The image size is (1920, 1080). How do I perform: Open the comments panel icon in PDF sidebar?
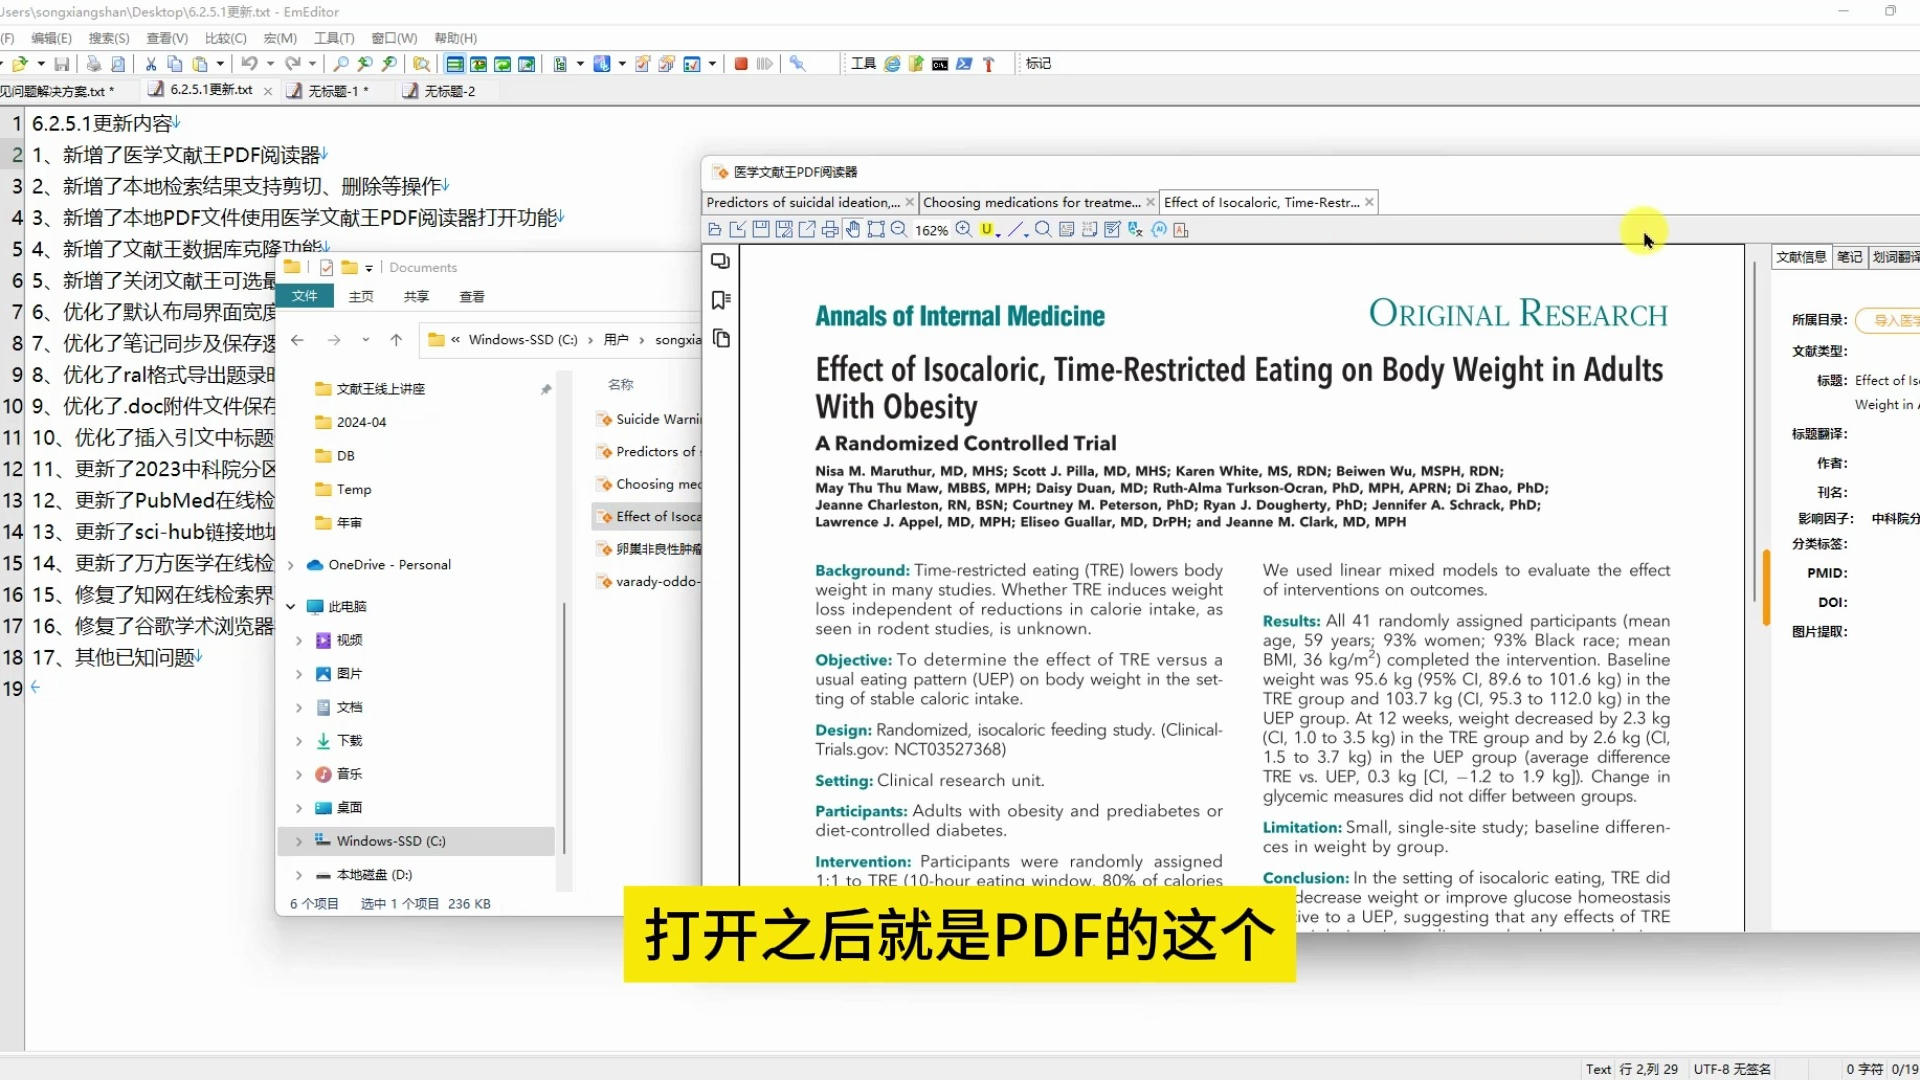click(x=720, y=262)
